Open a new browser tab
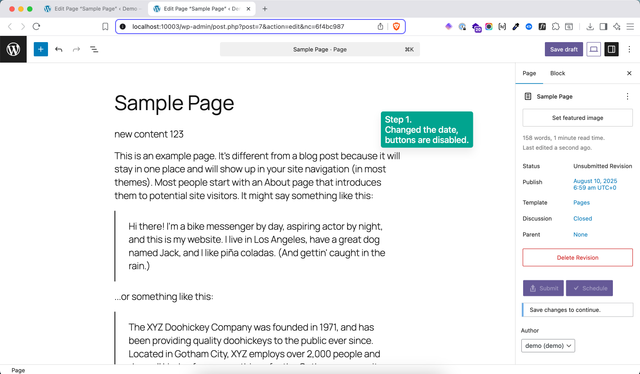This screenshot has height=374, width=640. click(265, 9)
